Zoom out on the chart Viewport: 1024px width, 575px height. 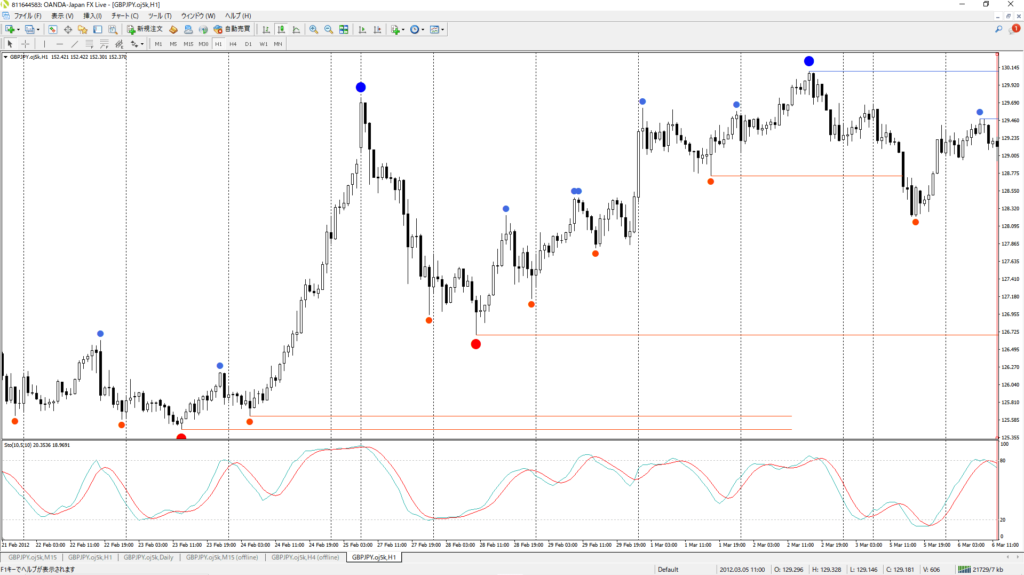point(327,30)
